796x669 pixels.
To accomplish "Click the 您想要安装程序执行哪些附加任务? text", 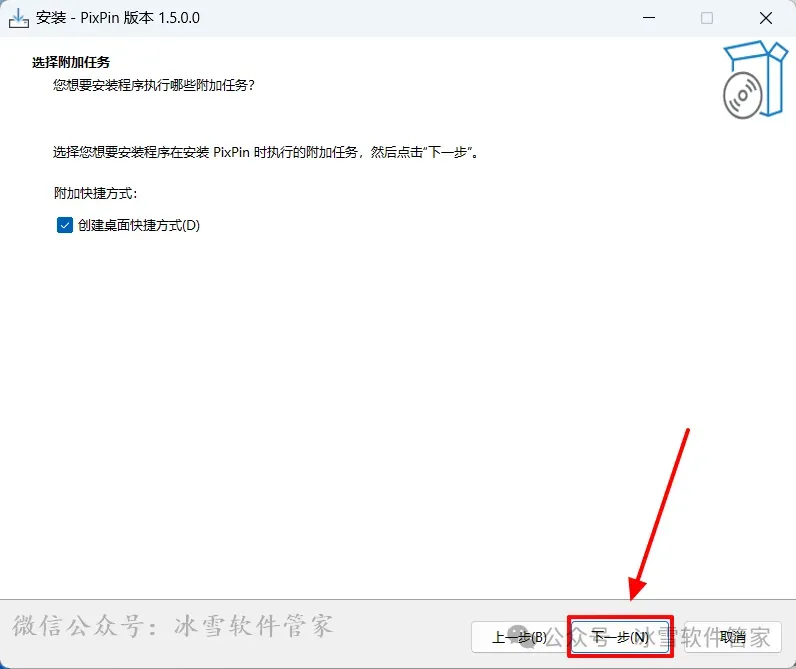I will (x=153, y=85).
